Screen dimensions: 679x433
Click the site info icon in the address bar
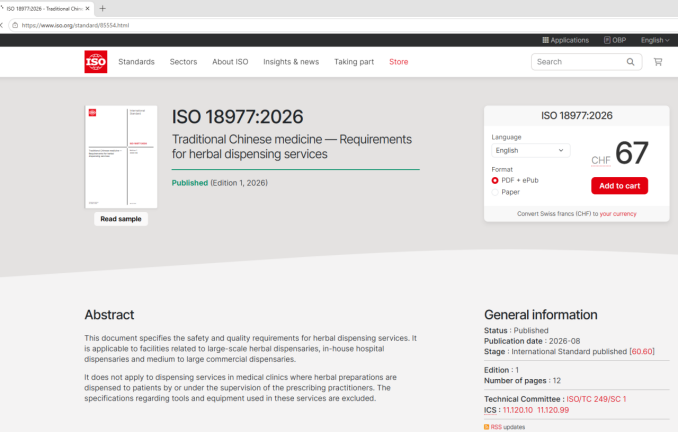(x=15, y=25)
